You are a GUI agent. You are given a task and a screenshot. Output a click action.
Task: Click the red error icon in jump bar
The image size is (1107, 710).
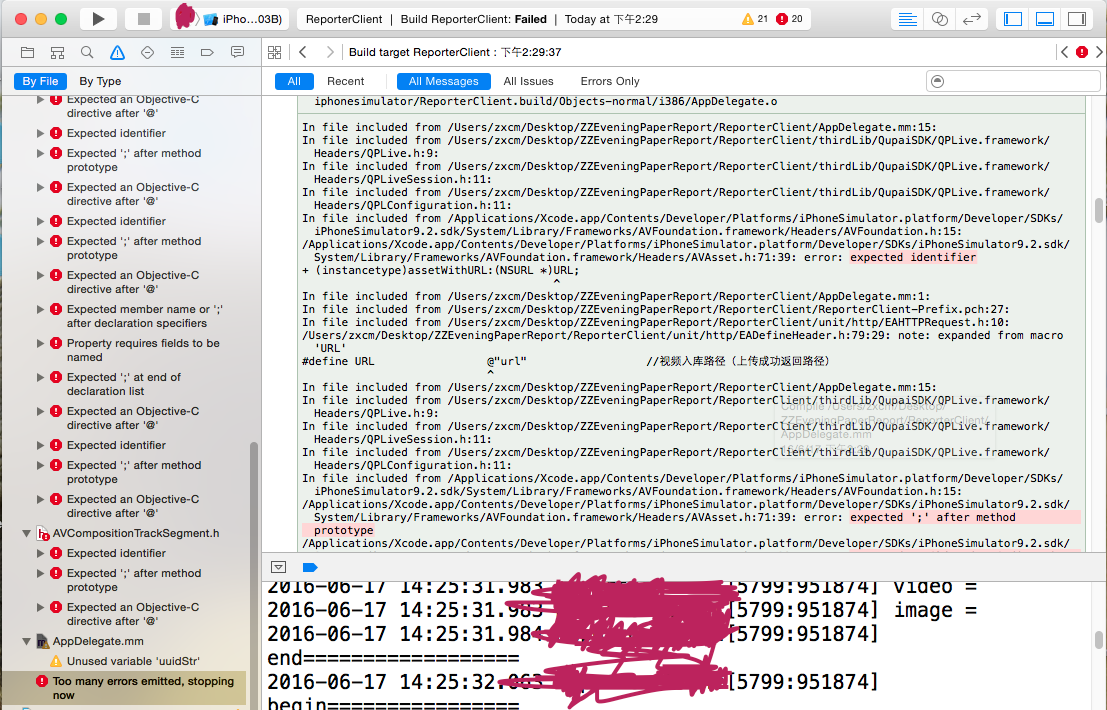[x=1082, y=52]
